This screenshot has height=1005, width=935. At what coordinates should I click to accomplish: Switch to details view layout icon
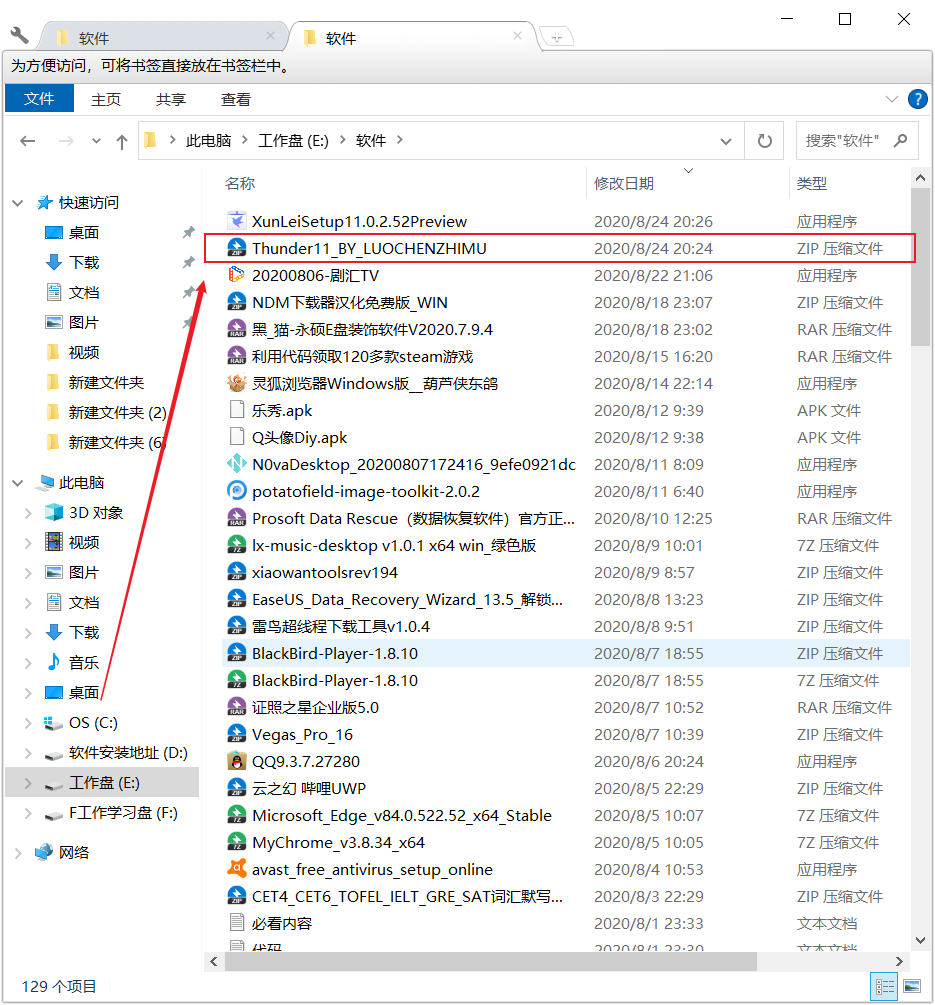pyautogui.click(x=885, y=986)
